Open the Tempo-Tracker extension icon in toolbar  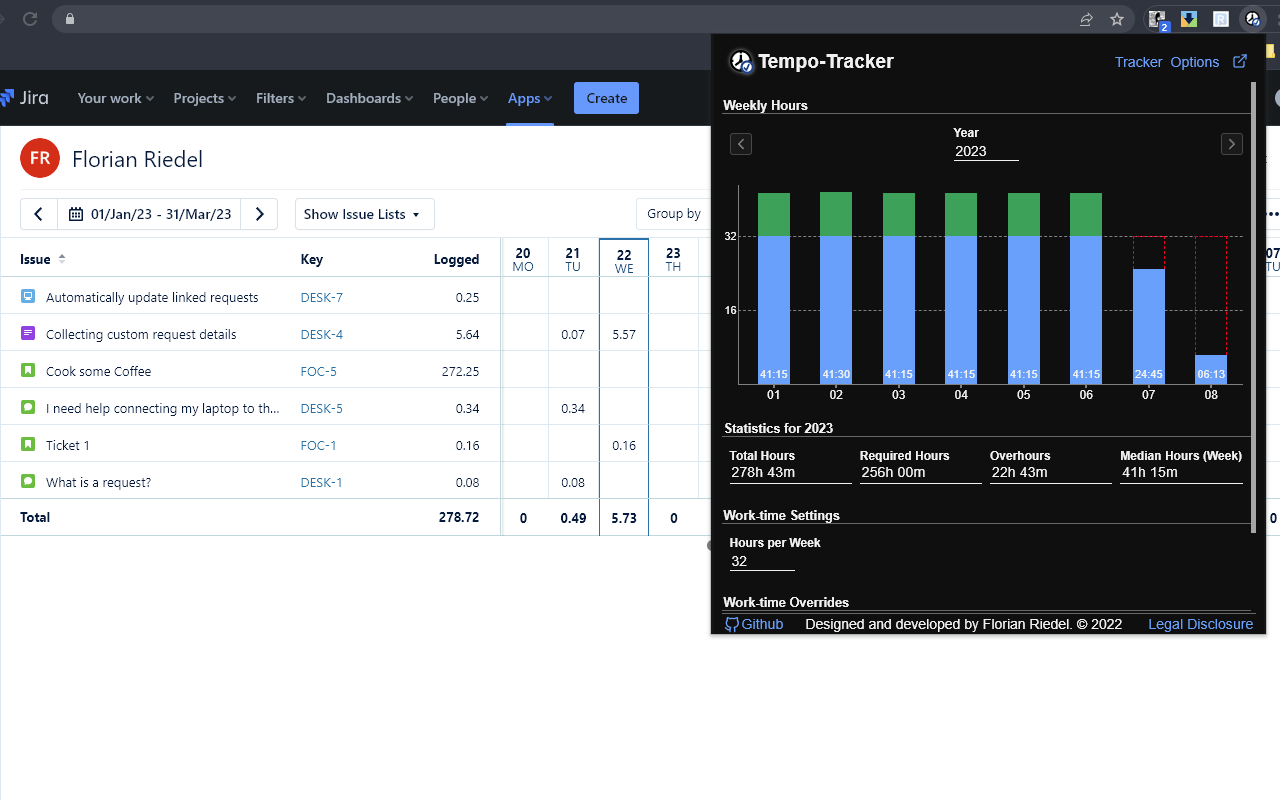tap(1252, 19)
